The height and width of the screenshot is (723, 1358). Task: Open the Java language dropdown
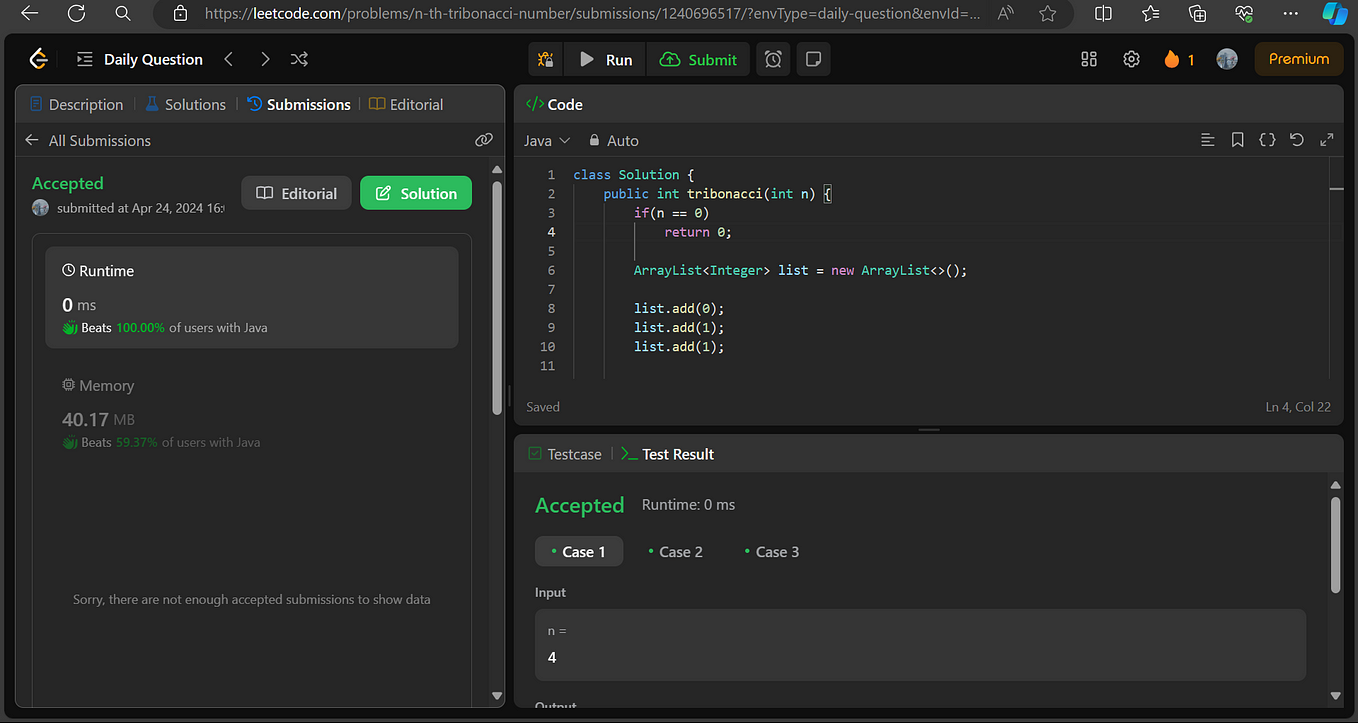coord(547,140)
